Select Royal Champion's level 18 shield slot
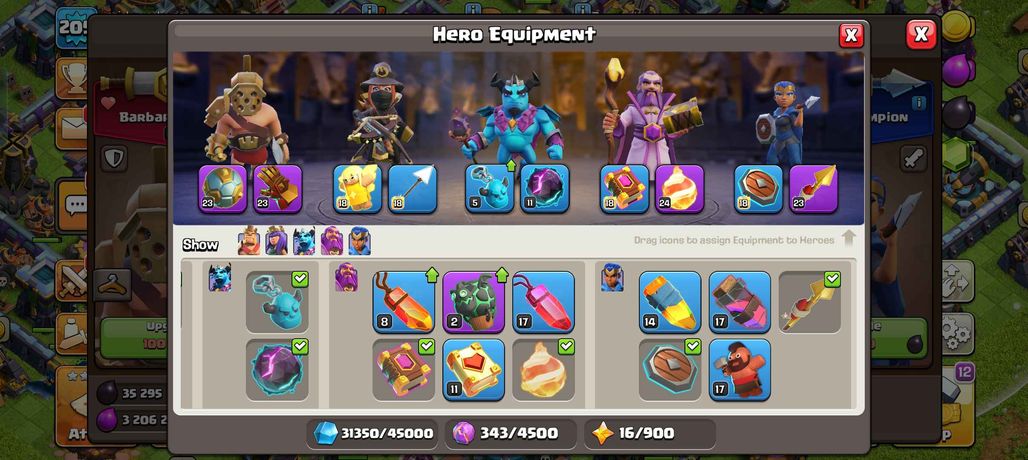Image resolution: width=1028 pixels, height=460 pixels. pos(759,189)
